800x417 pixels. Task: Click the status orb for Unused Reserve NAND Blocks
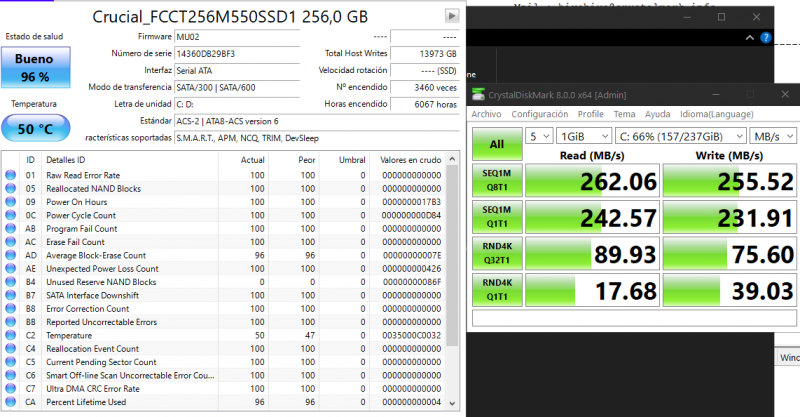(10, 282)
